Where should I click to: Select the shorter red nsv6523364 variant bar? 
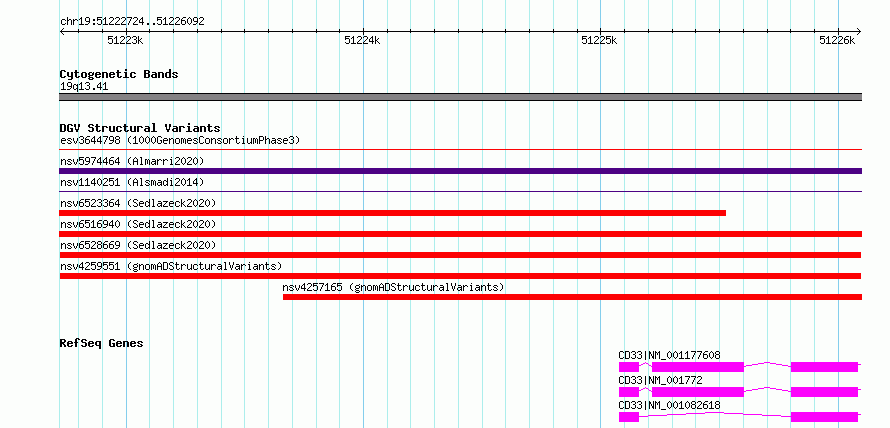(393, 213)
